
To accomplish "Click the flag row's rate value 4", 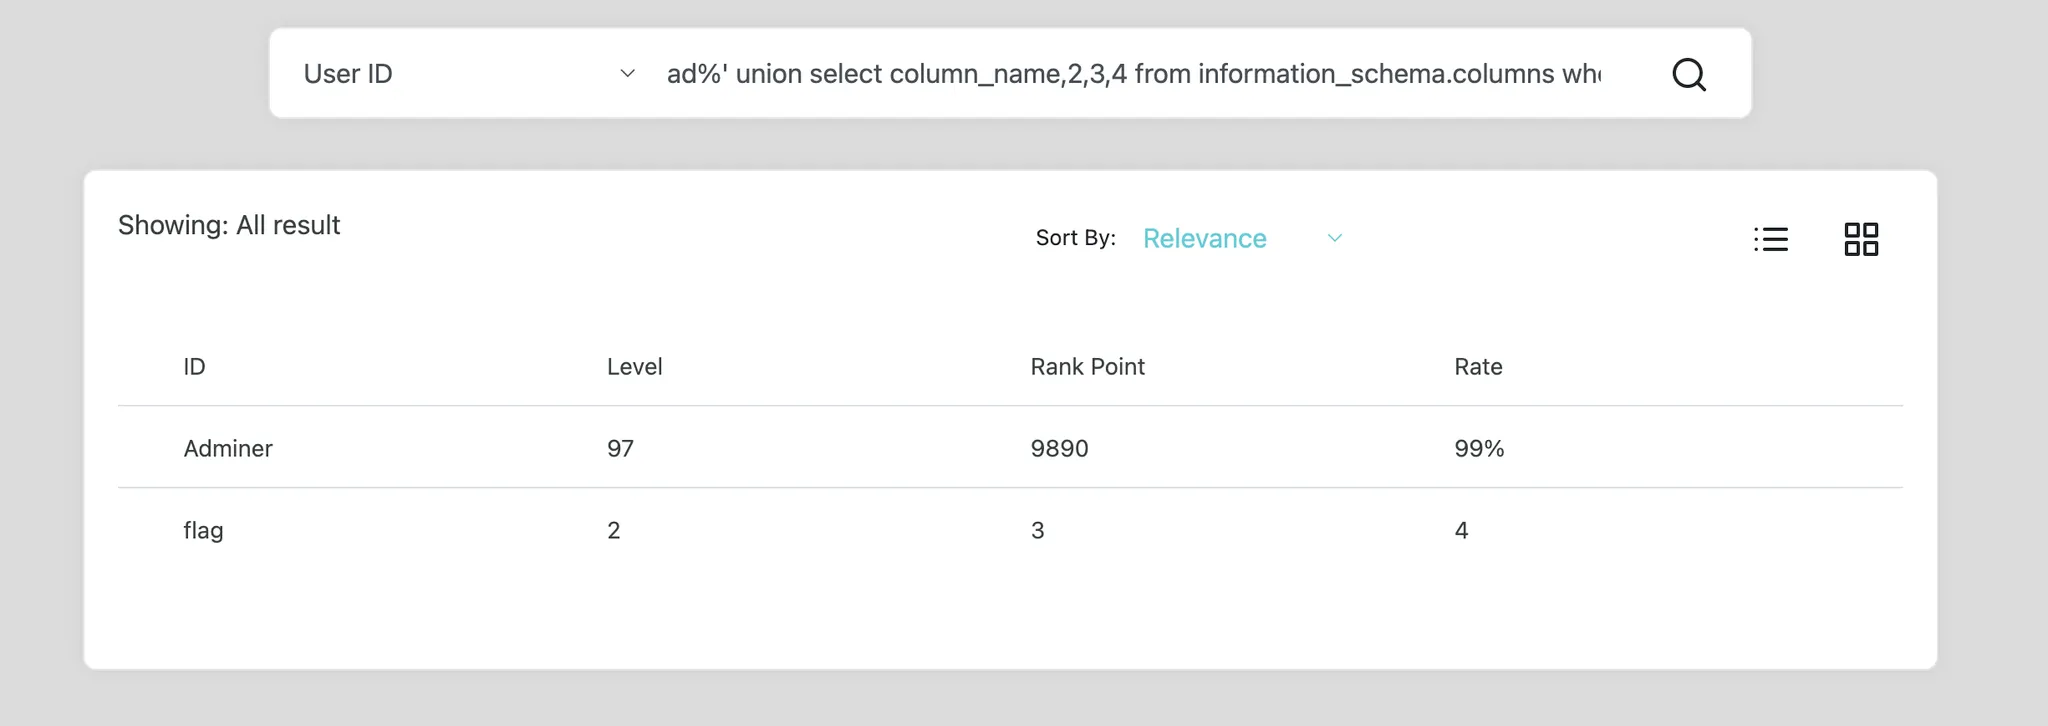I will (1461, 531).
